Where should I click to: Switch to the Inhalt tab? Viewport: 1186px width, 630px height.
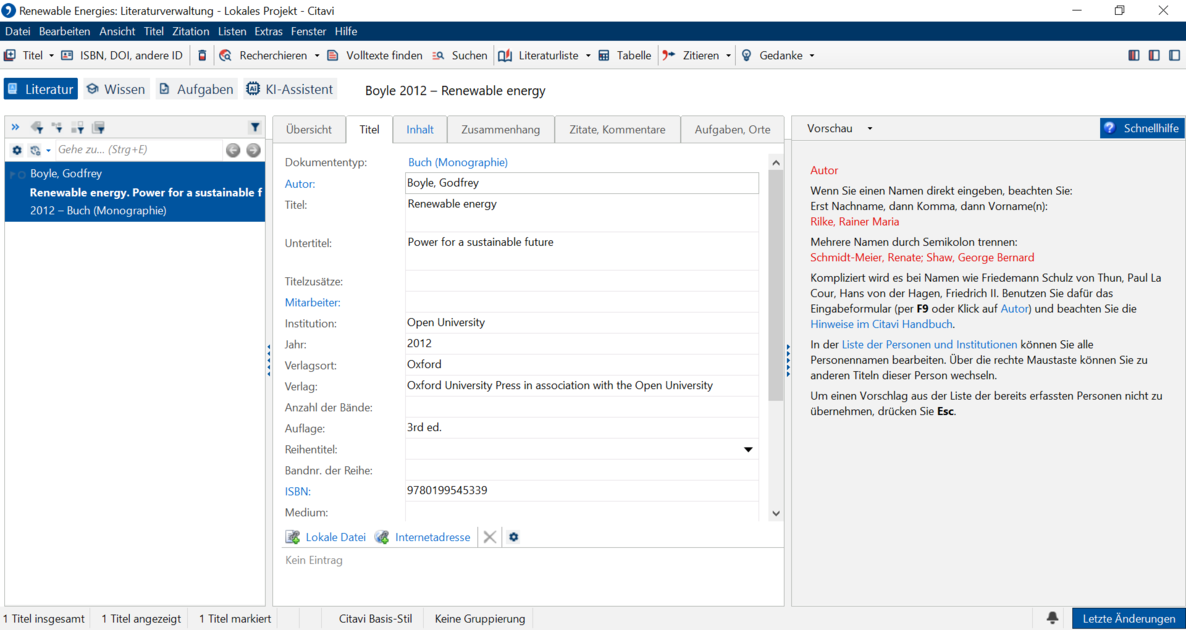coord(420,129)
